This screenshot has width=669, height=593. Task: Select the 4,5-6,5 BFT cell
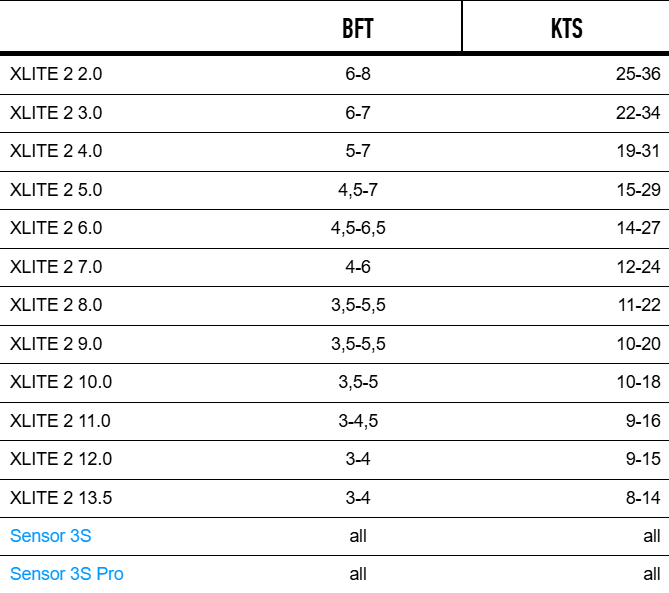click(x=358, y=228)
